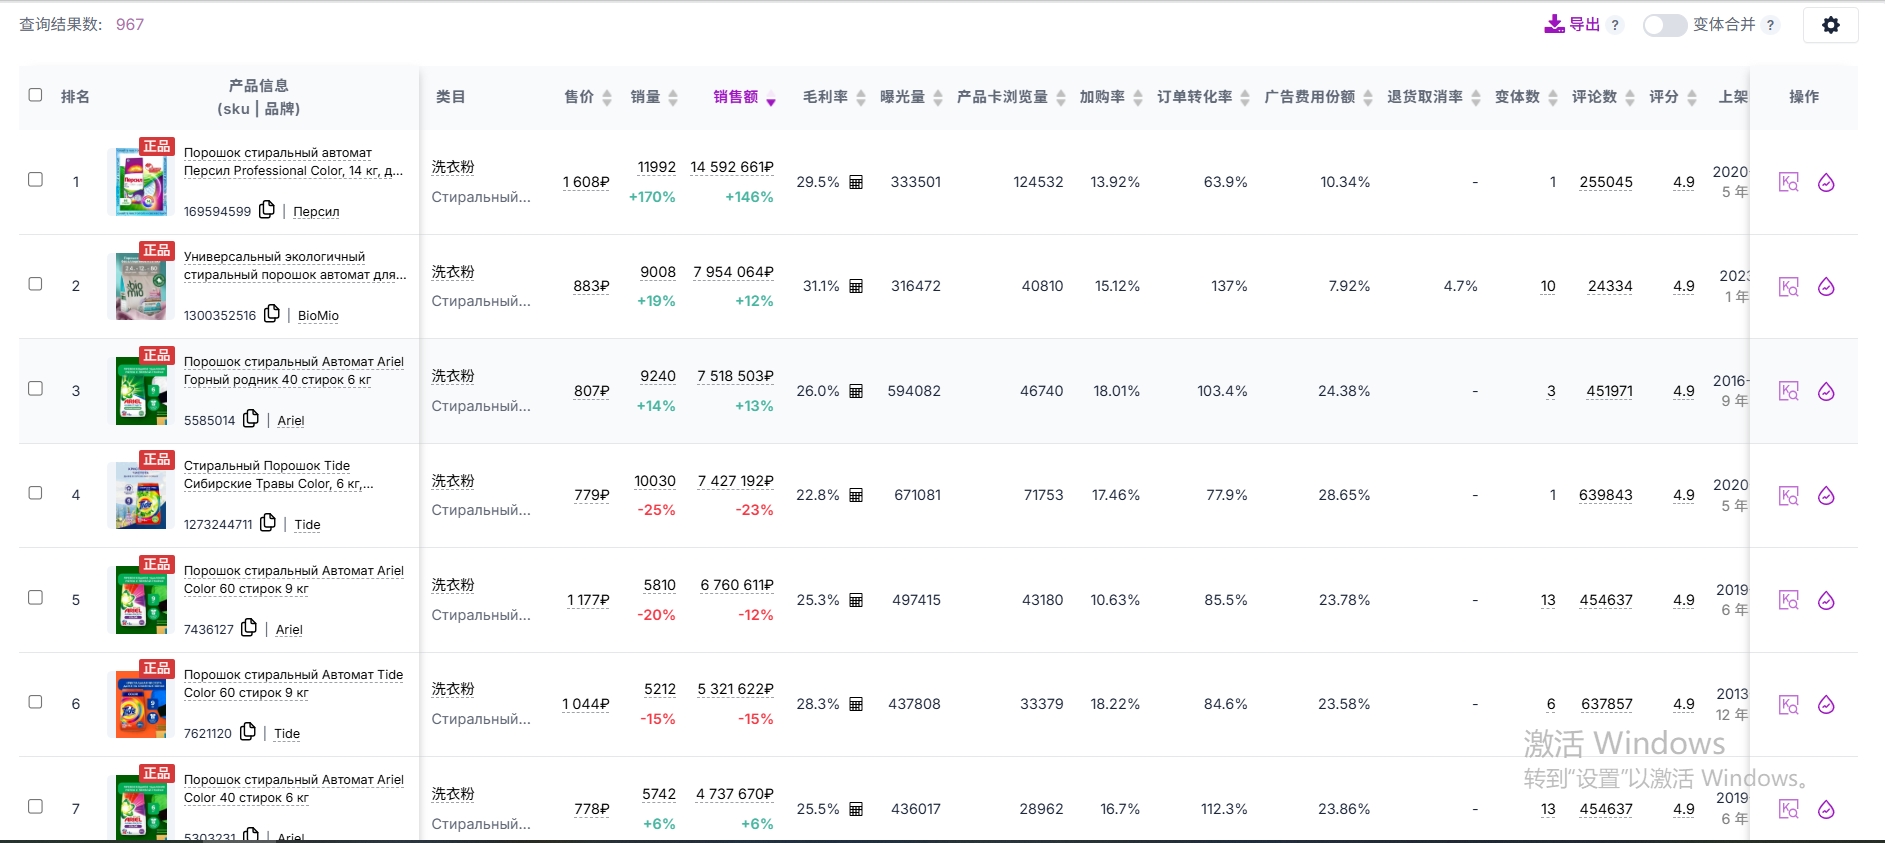Sort by 广告费用份额 column arrows
This screenshot has width=1885, height=843.
1368,98
